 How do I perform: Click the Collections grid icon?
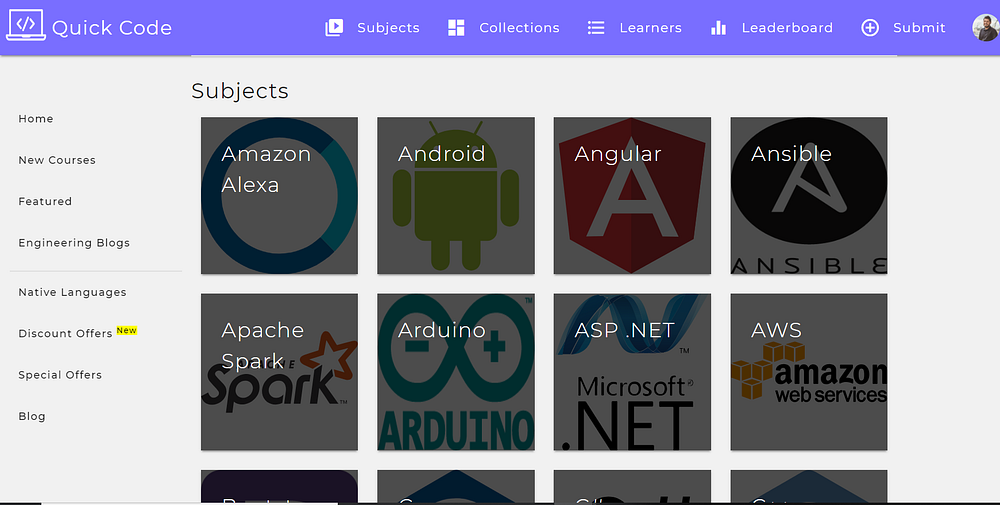[456, 27]
